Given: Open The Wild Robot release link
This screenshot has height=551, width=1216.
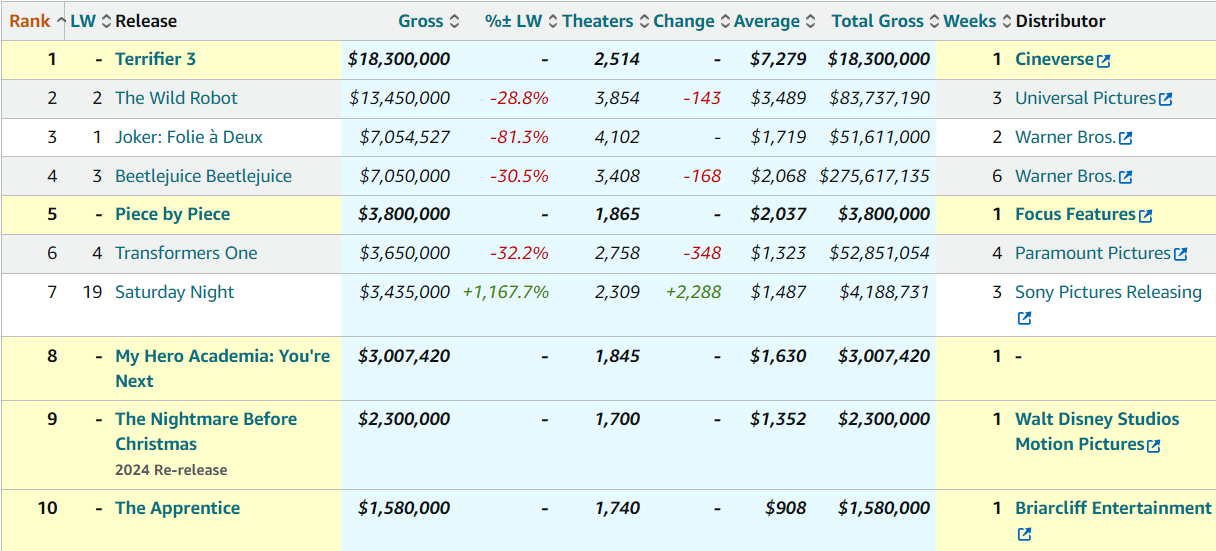Looking at the screenshot, I should [x=177, y=98].
